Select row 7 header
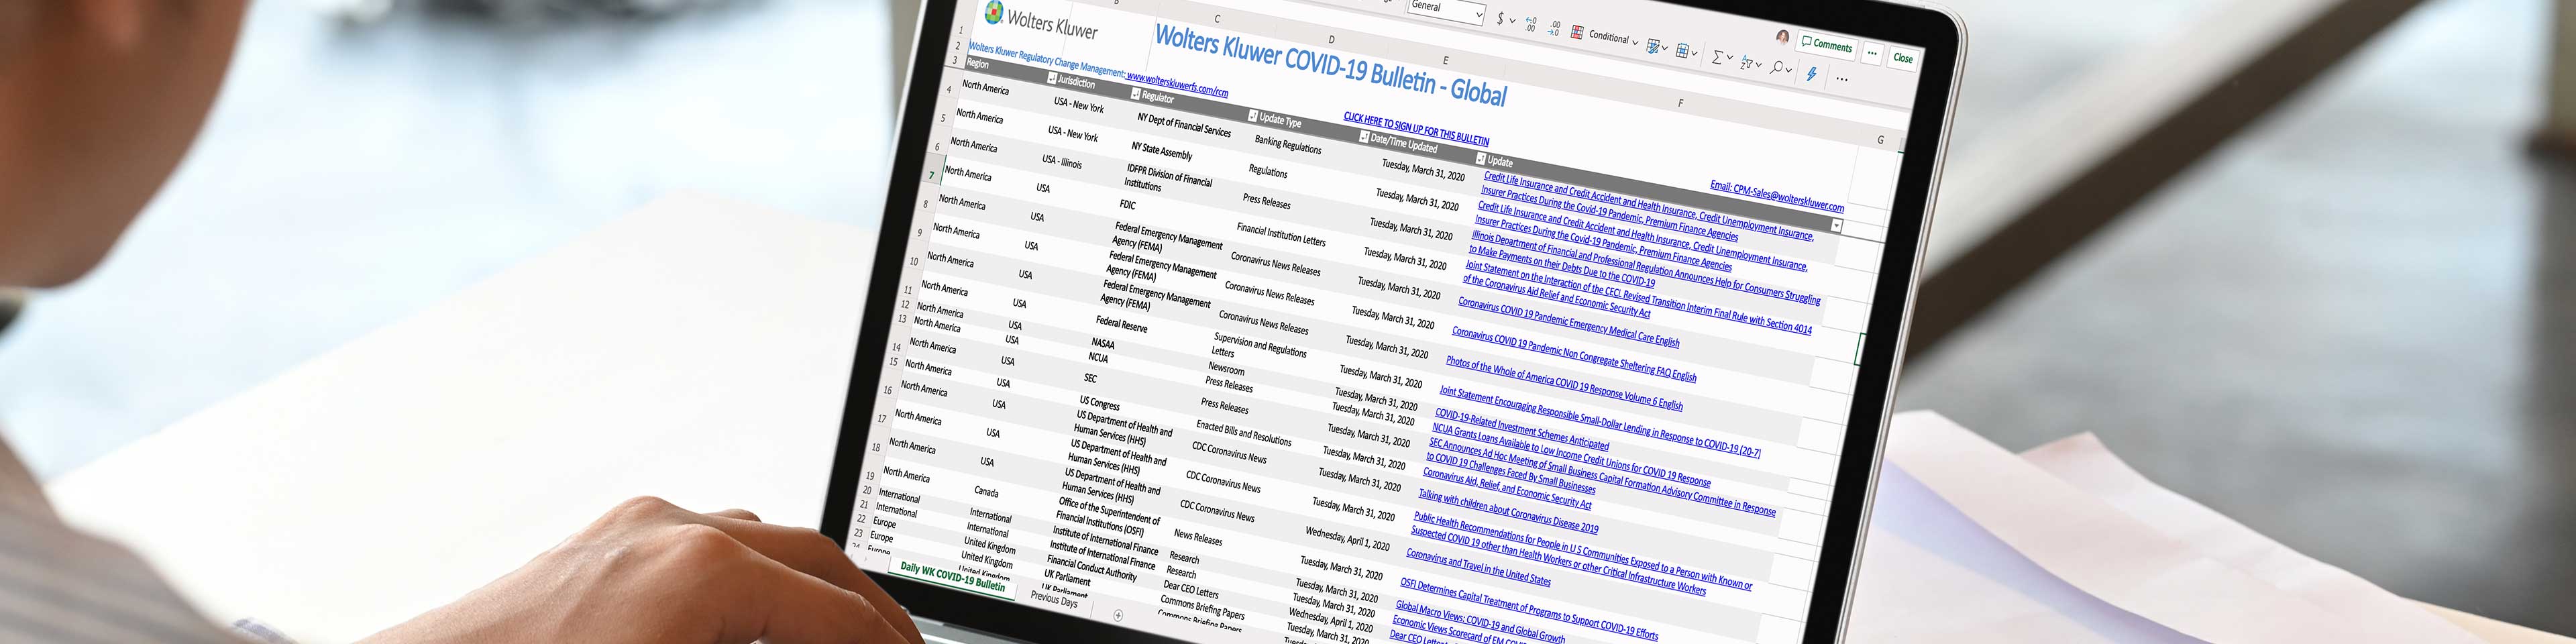The width and height of the screenshot is (2576, 644). (x=932, y=176)
